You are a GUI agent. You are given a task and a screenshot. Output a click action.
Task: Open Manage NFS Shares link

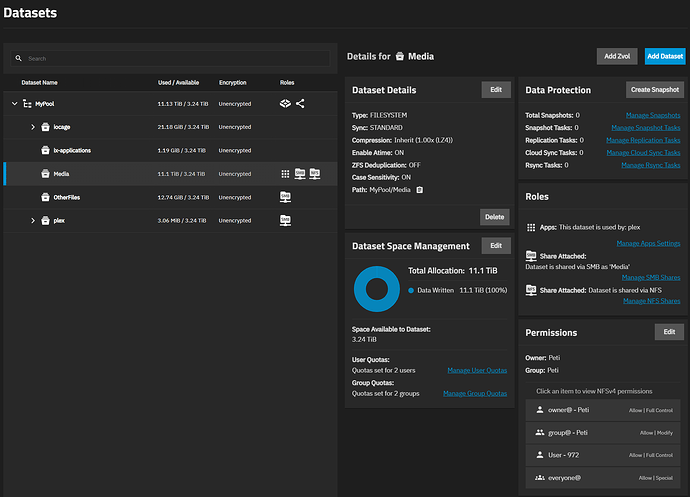pos(652,301)
